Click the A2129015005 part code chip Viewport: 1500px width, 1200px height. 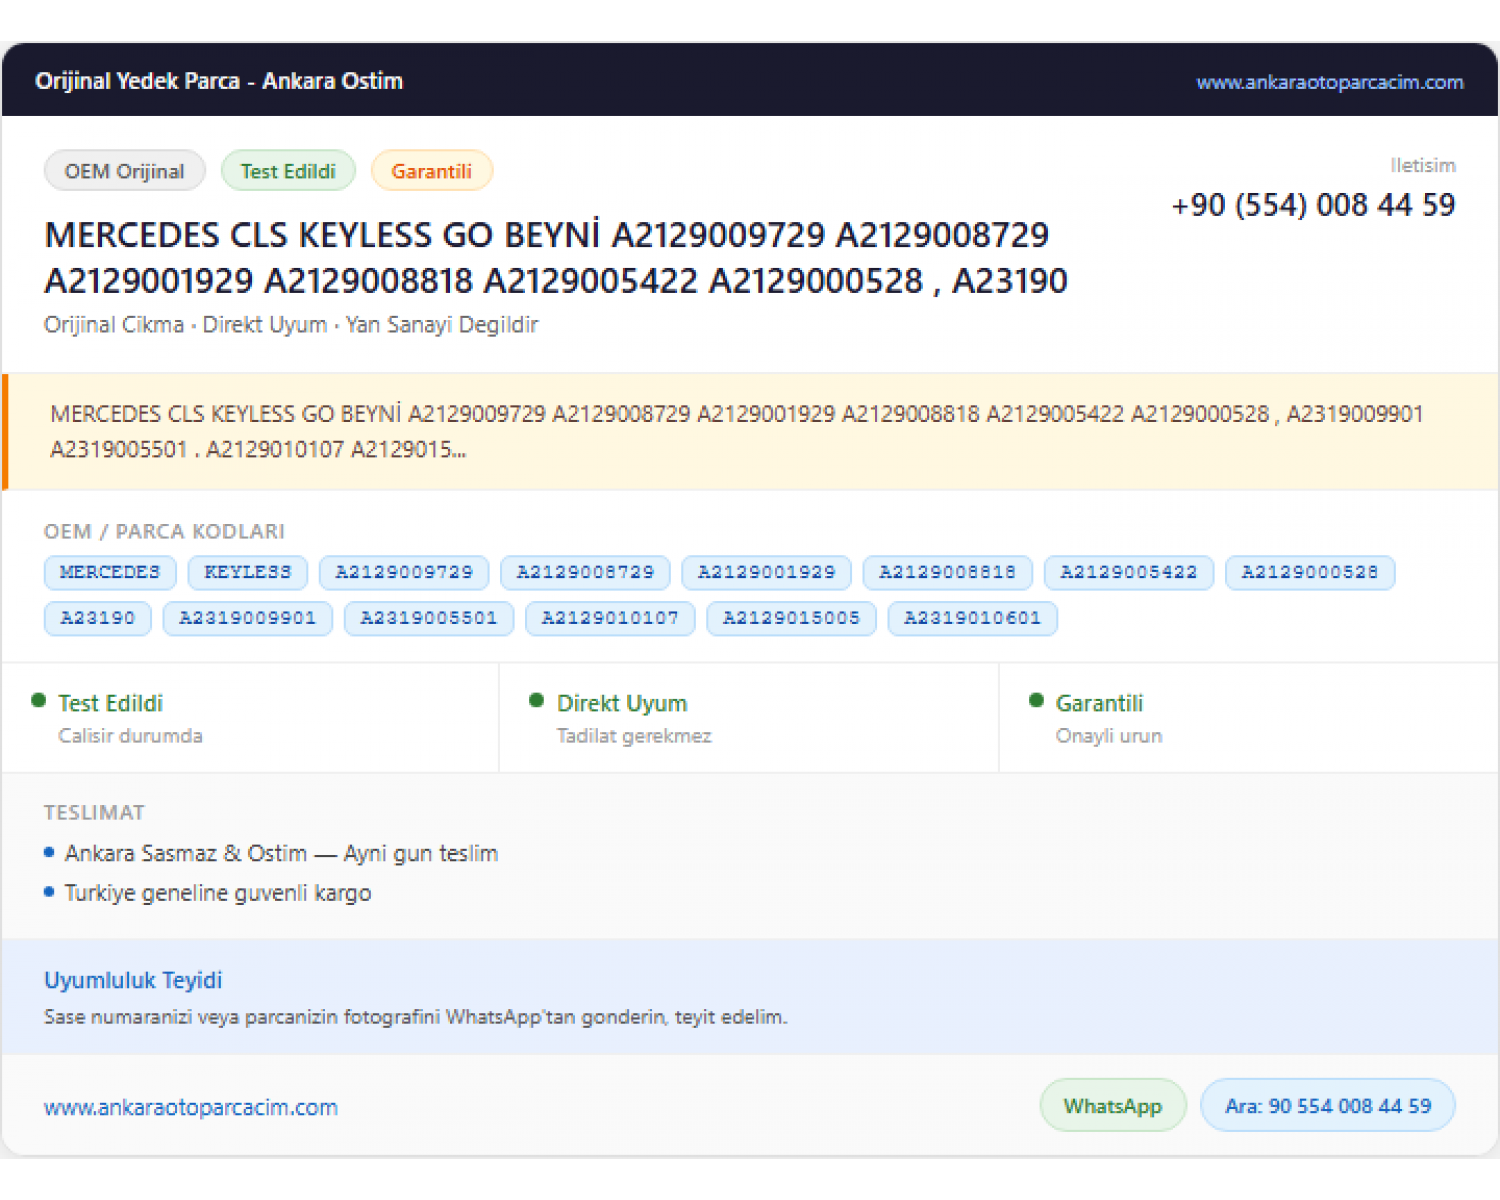click(x=792, y=618)
